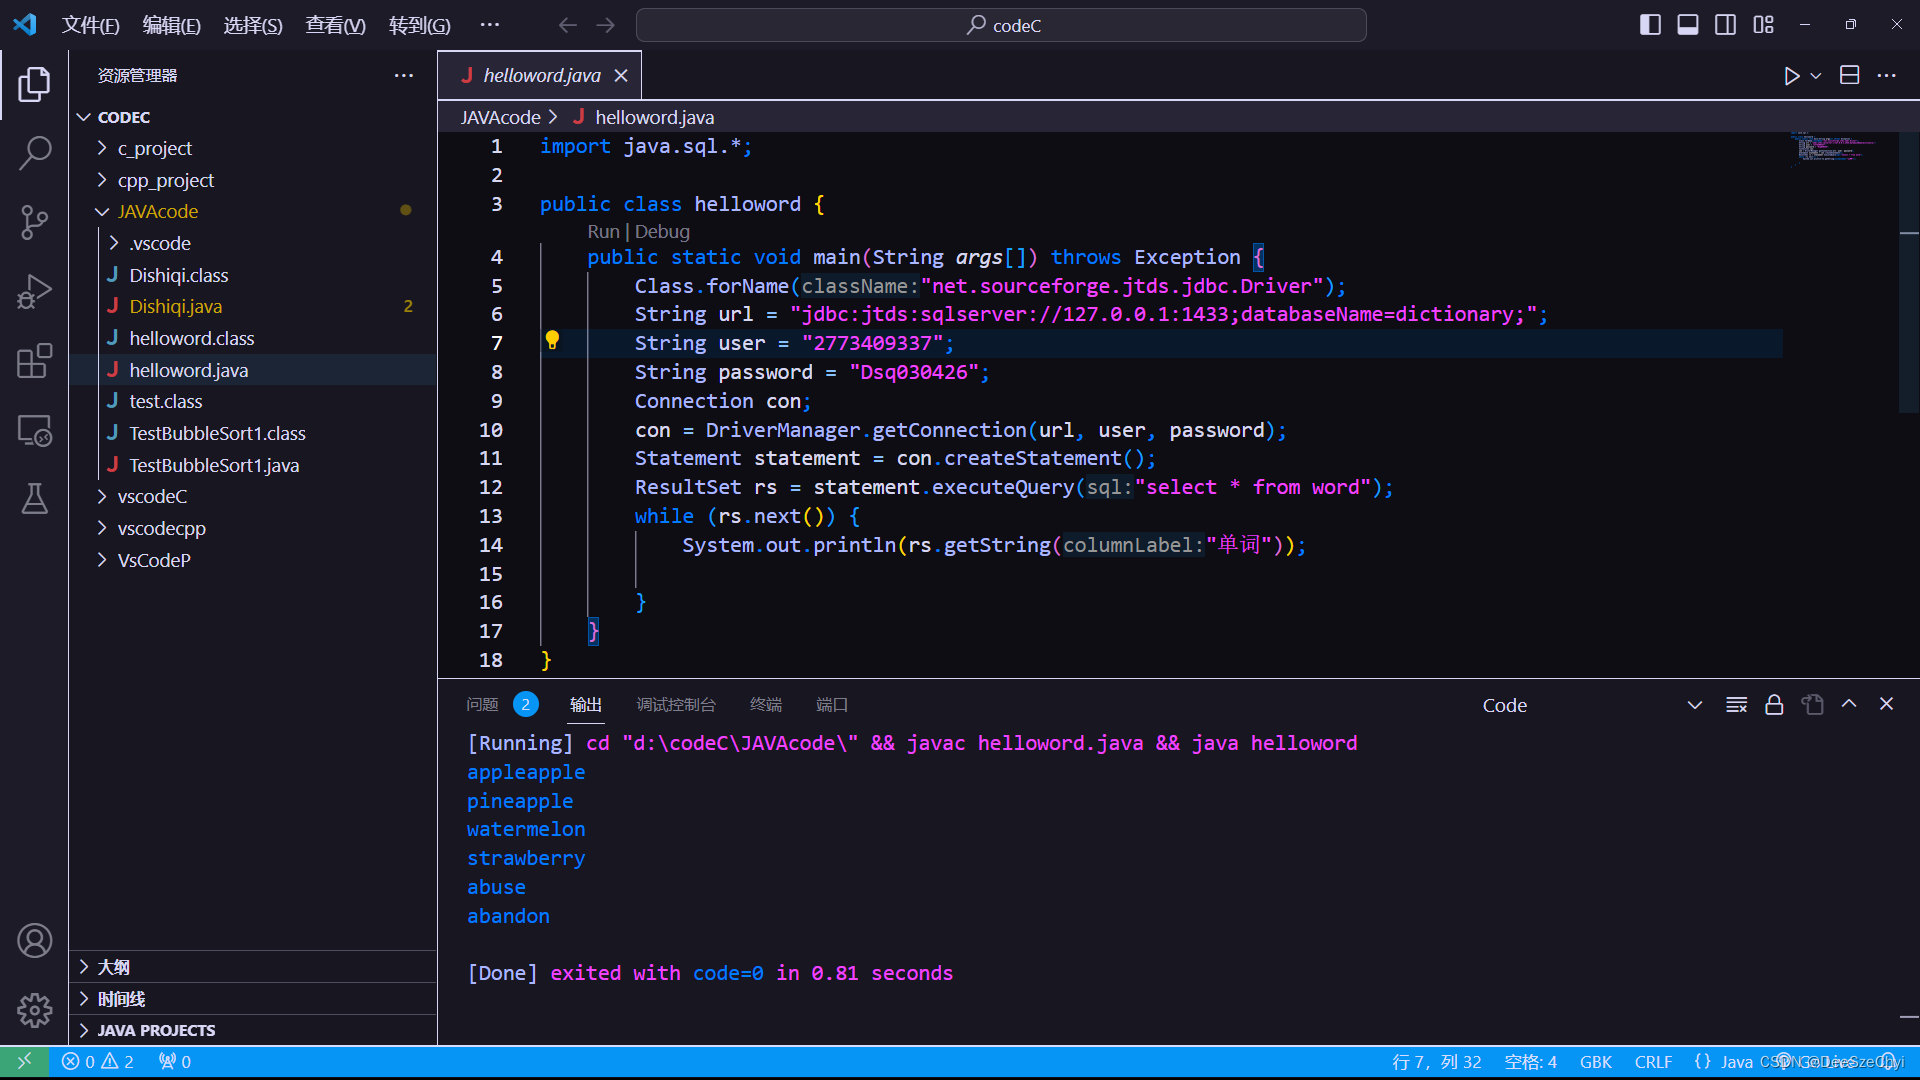Toggle the Primary Side Bar visibility
Image resolution: width=1920 pixels, height=1080 pixels.
coord(1649,25)
